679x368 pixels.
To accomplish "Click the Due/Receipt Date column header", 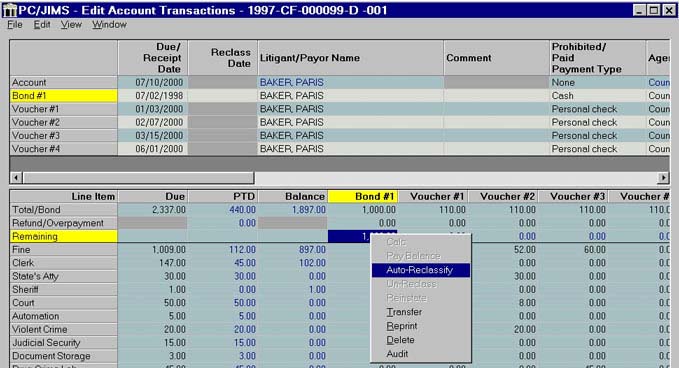I will pos(153,58).
